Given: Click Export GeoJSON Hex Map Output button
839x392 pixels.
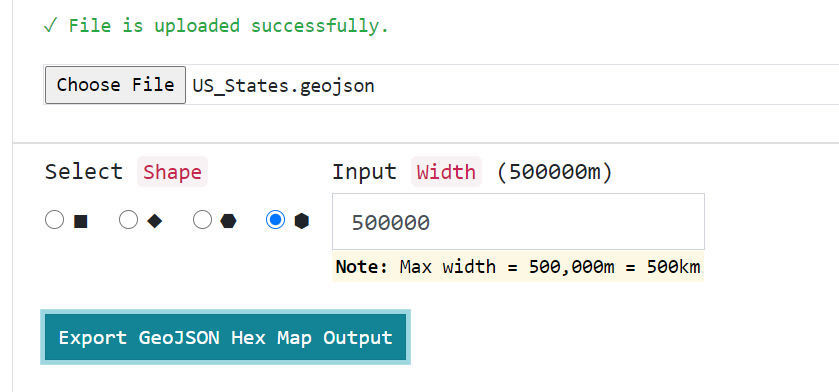Looking at the screenshot, I should click(x=225, y=337).
